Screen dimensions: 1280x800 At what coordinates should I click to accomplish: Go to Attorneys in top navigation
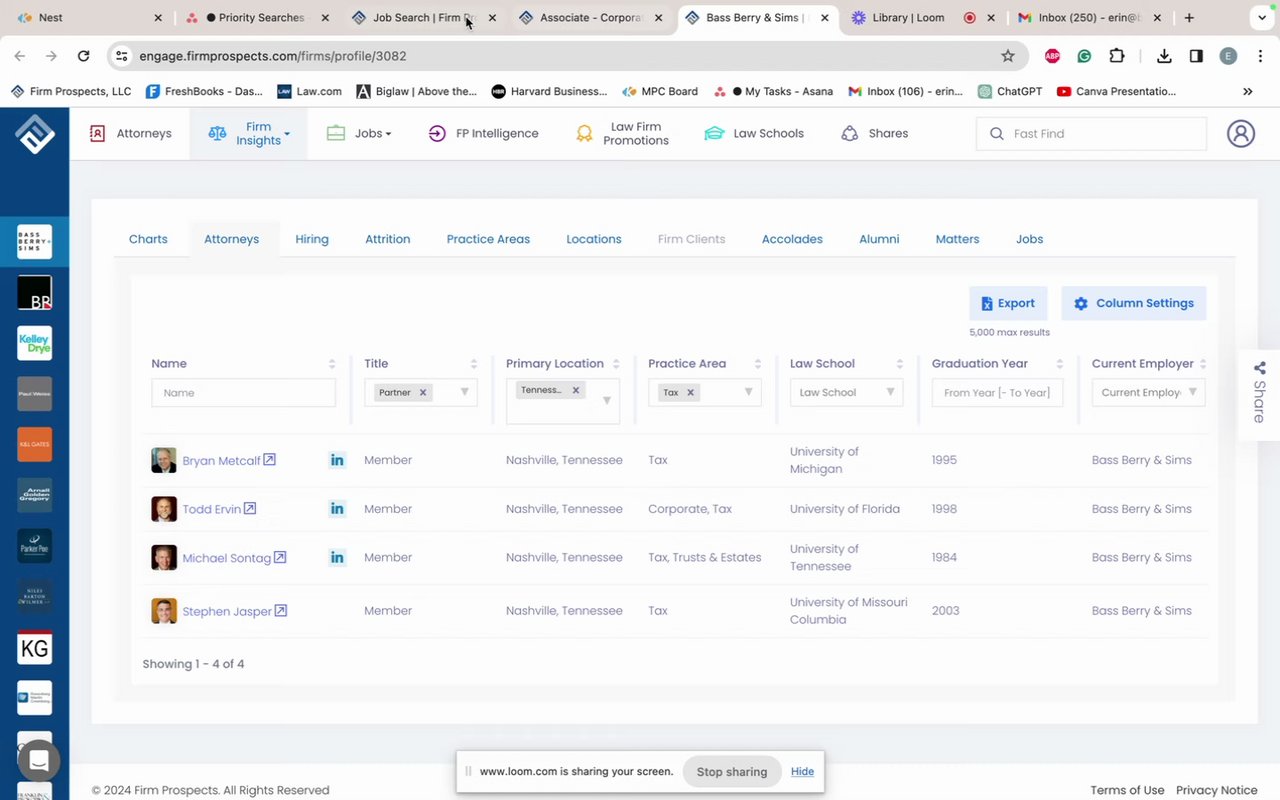point(131,134)
